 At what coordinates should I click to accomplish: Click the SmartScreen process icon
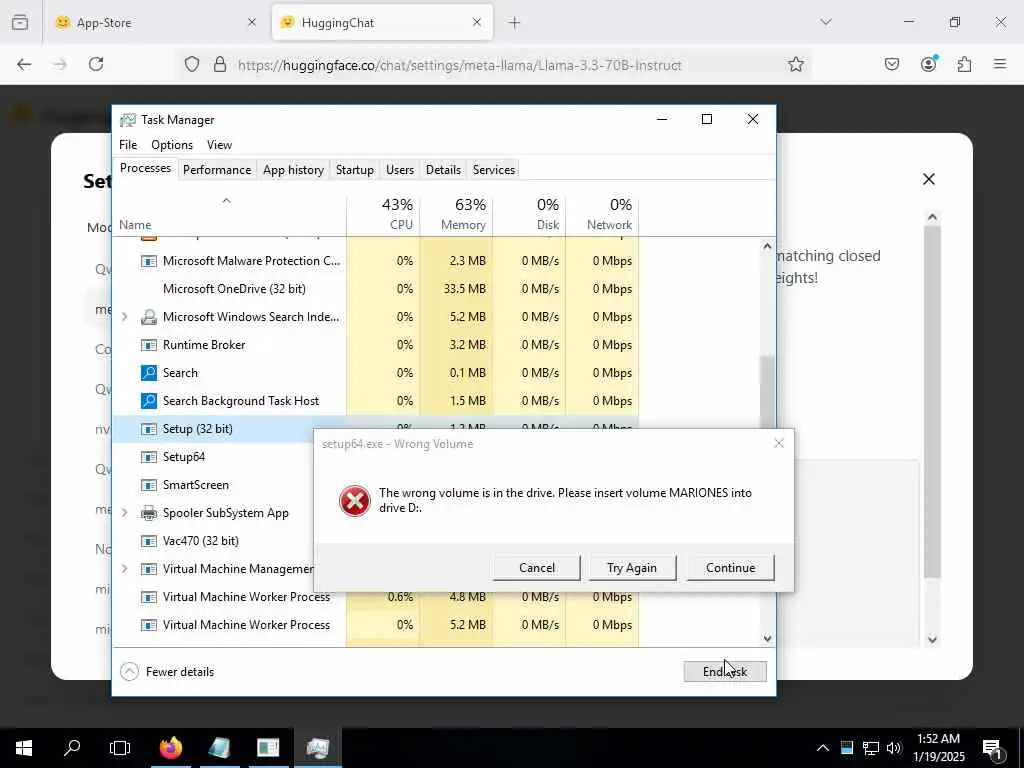(x=149, y=485)
